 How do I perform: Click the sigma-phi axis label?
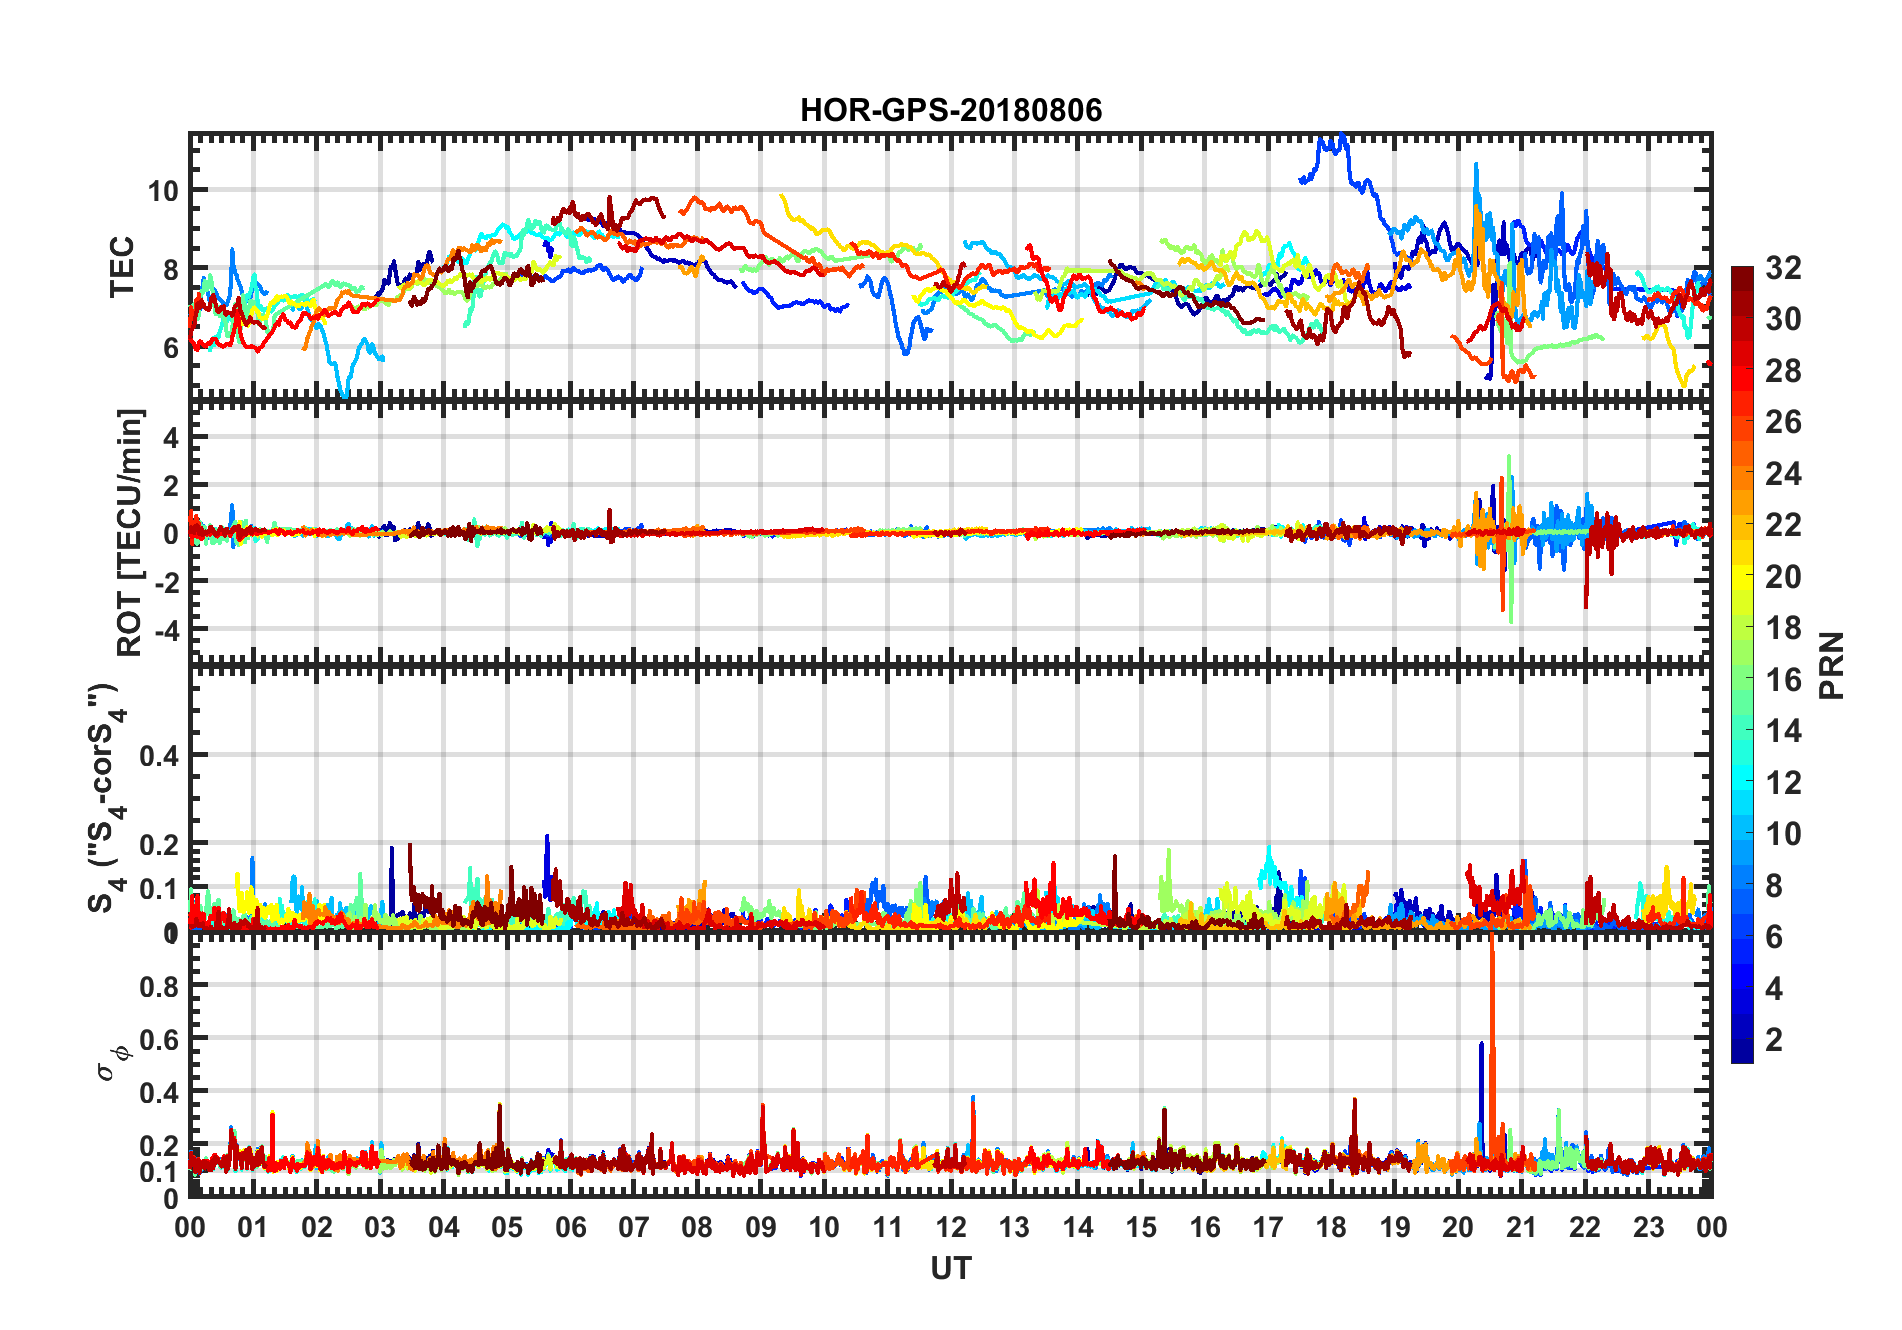[112, 1062]
